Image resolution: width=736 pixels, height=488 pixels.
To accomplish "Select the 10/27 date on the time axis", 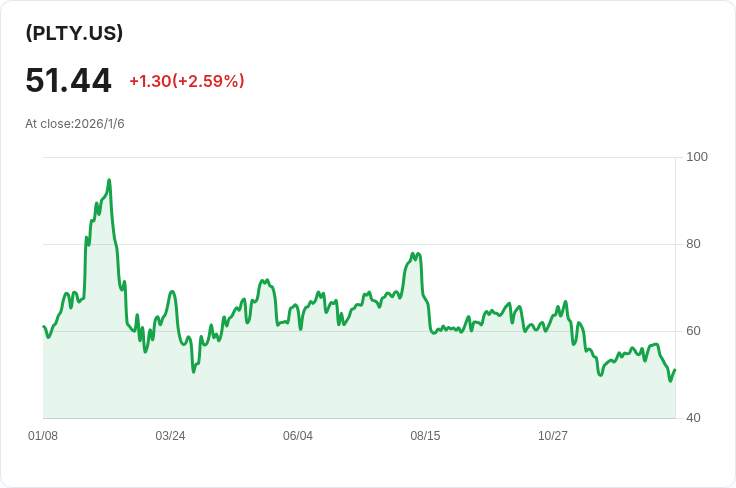I will tap(553, 436).
